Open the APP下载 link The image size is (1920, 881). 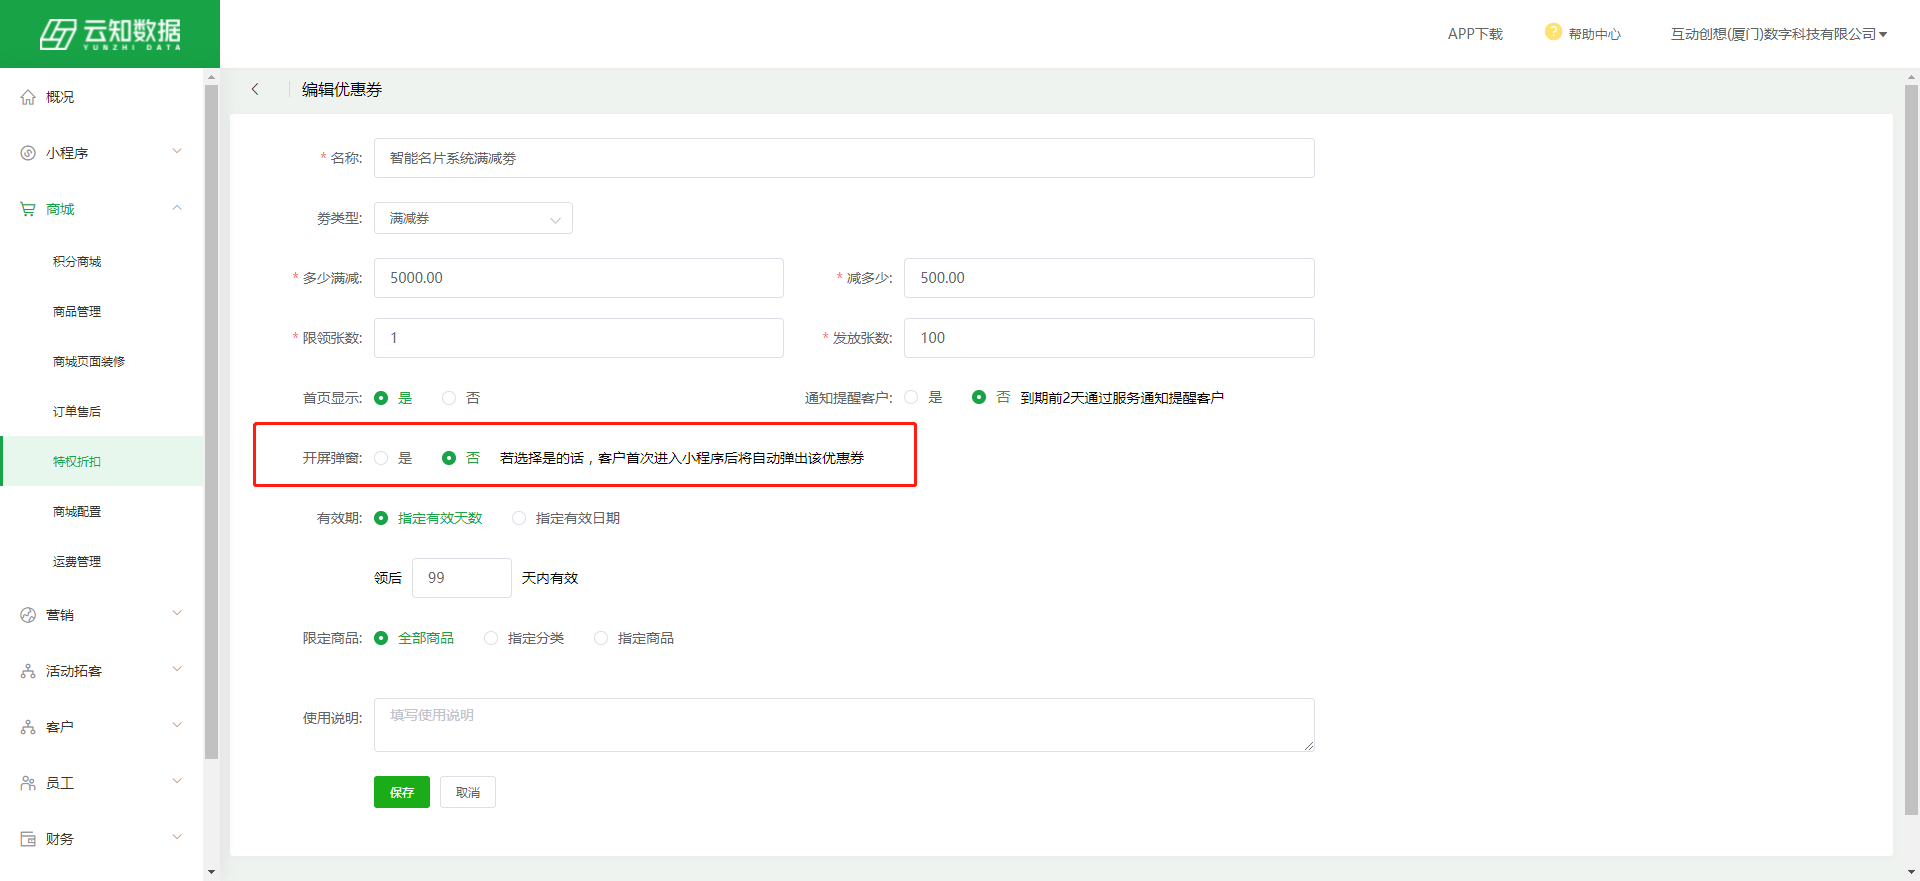[1475, 34]
